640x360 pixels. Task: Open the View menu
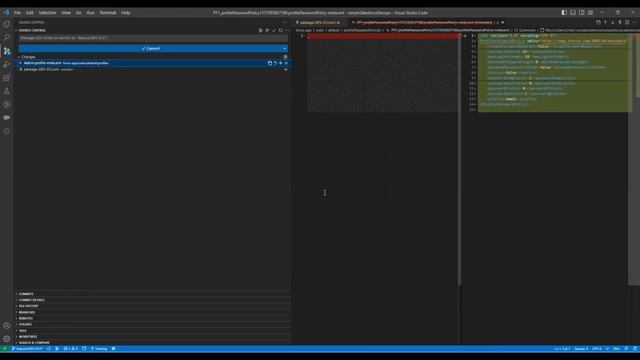[66, 13]
